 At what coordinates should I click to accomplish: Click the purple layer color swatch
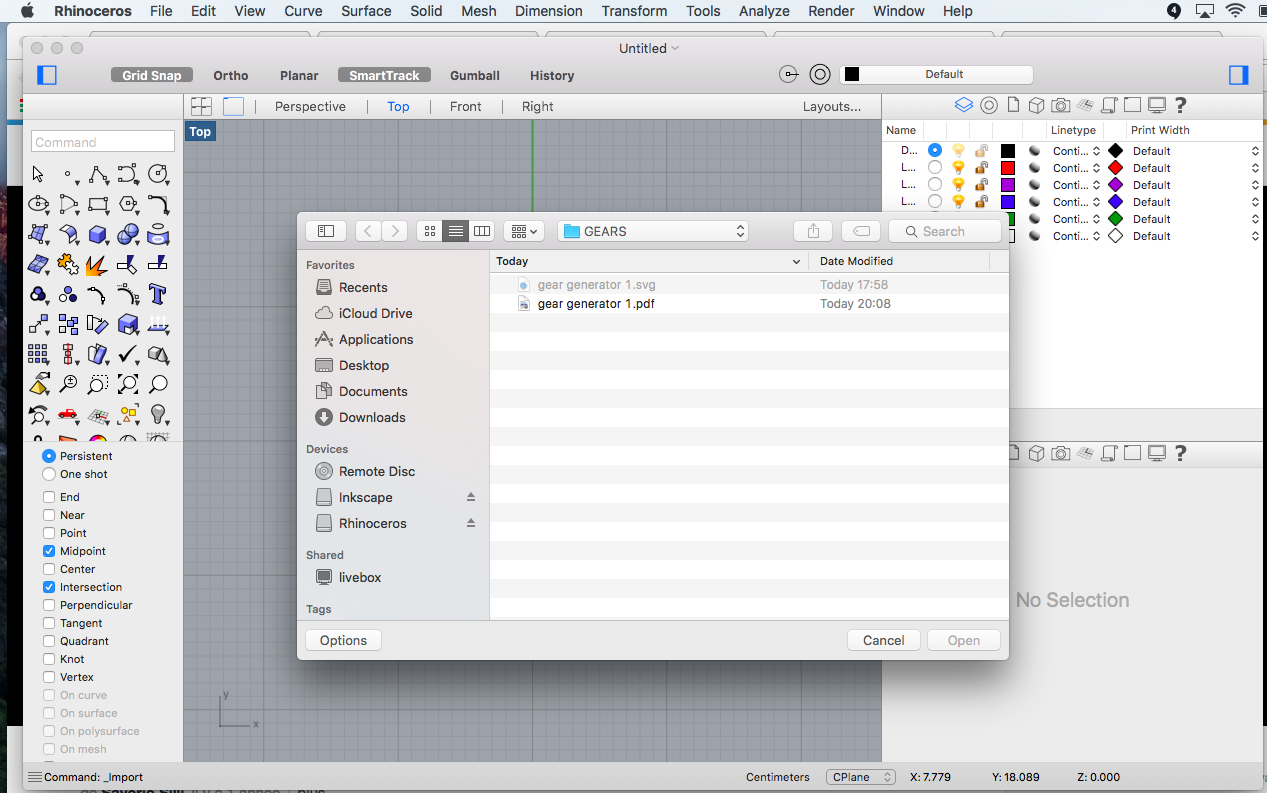(x=1008, y=185)
